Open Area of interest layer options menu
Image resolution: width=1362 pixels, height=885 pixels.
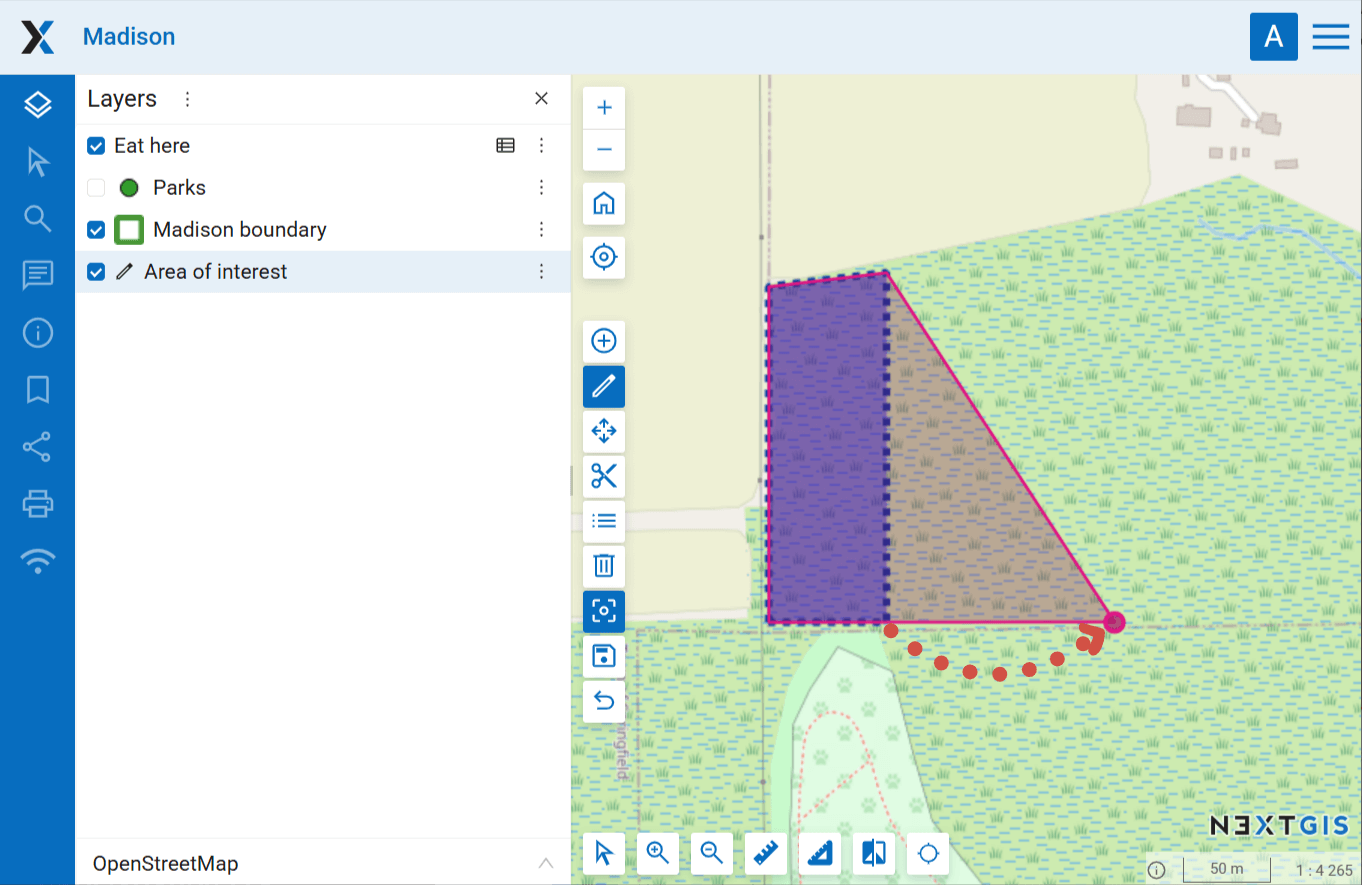(541, 272)
